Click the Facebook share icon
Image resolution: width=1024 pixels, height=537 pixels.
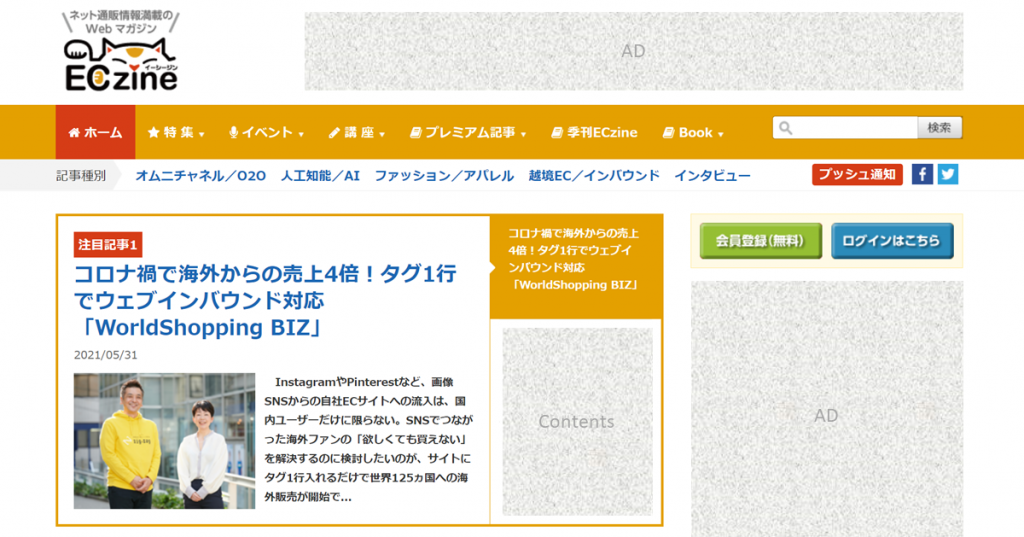click(922, 174)
